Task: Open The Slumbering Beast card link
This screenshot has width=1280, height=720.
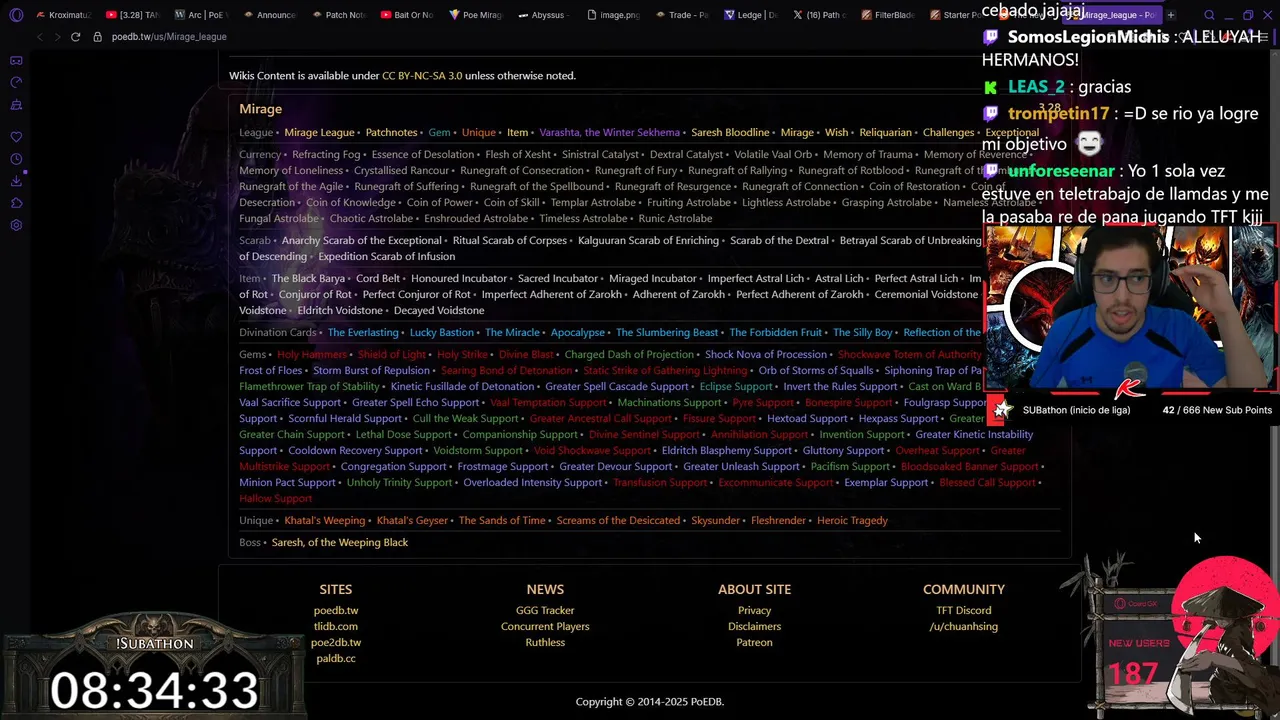Action: click(x=667, y=333)
